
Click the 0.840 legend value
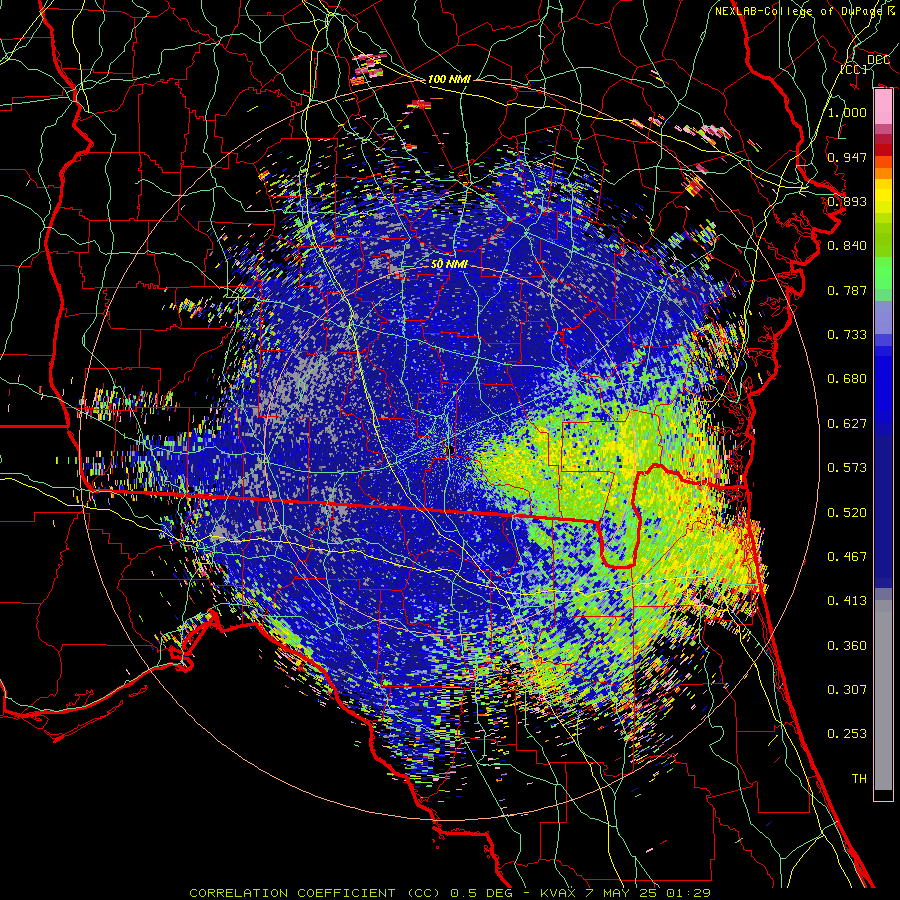847,246
